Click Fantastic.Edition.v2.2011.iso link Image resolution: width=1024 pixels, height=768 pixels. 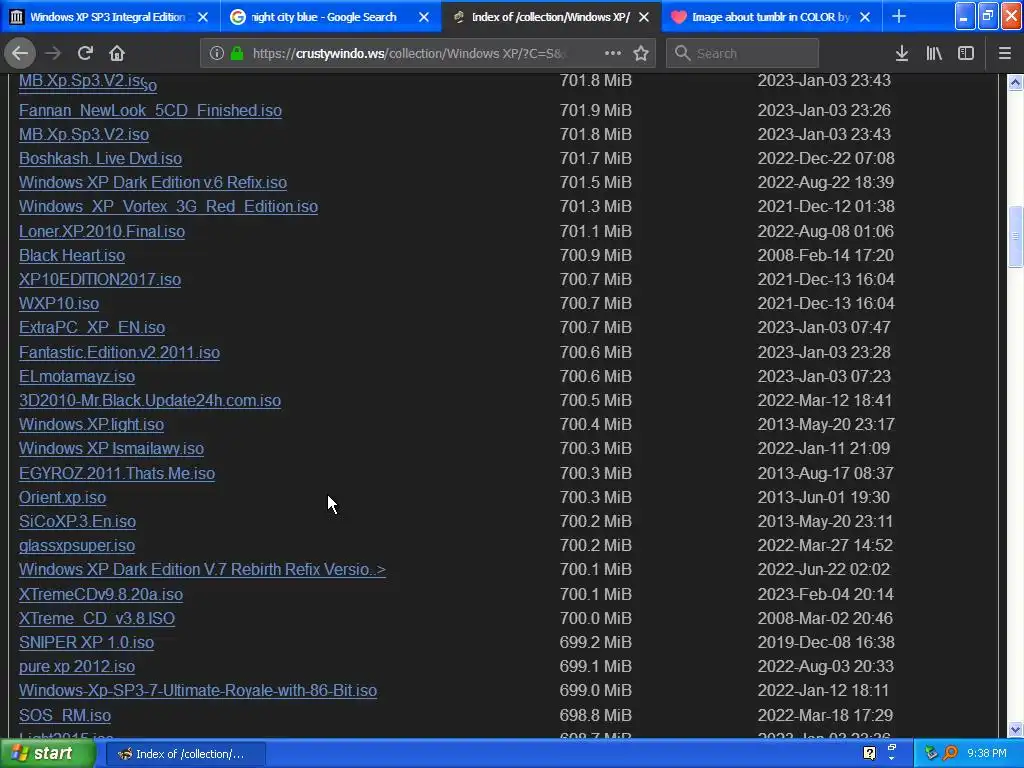point(120,352)
